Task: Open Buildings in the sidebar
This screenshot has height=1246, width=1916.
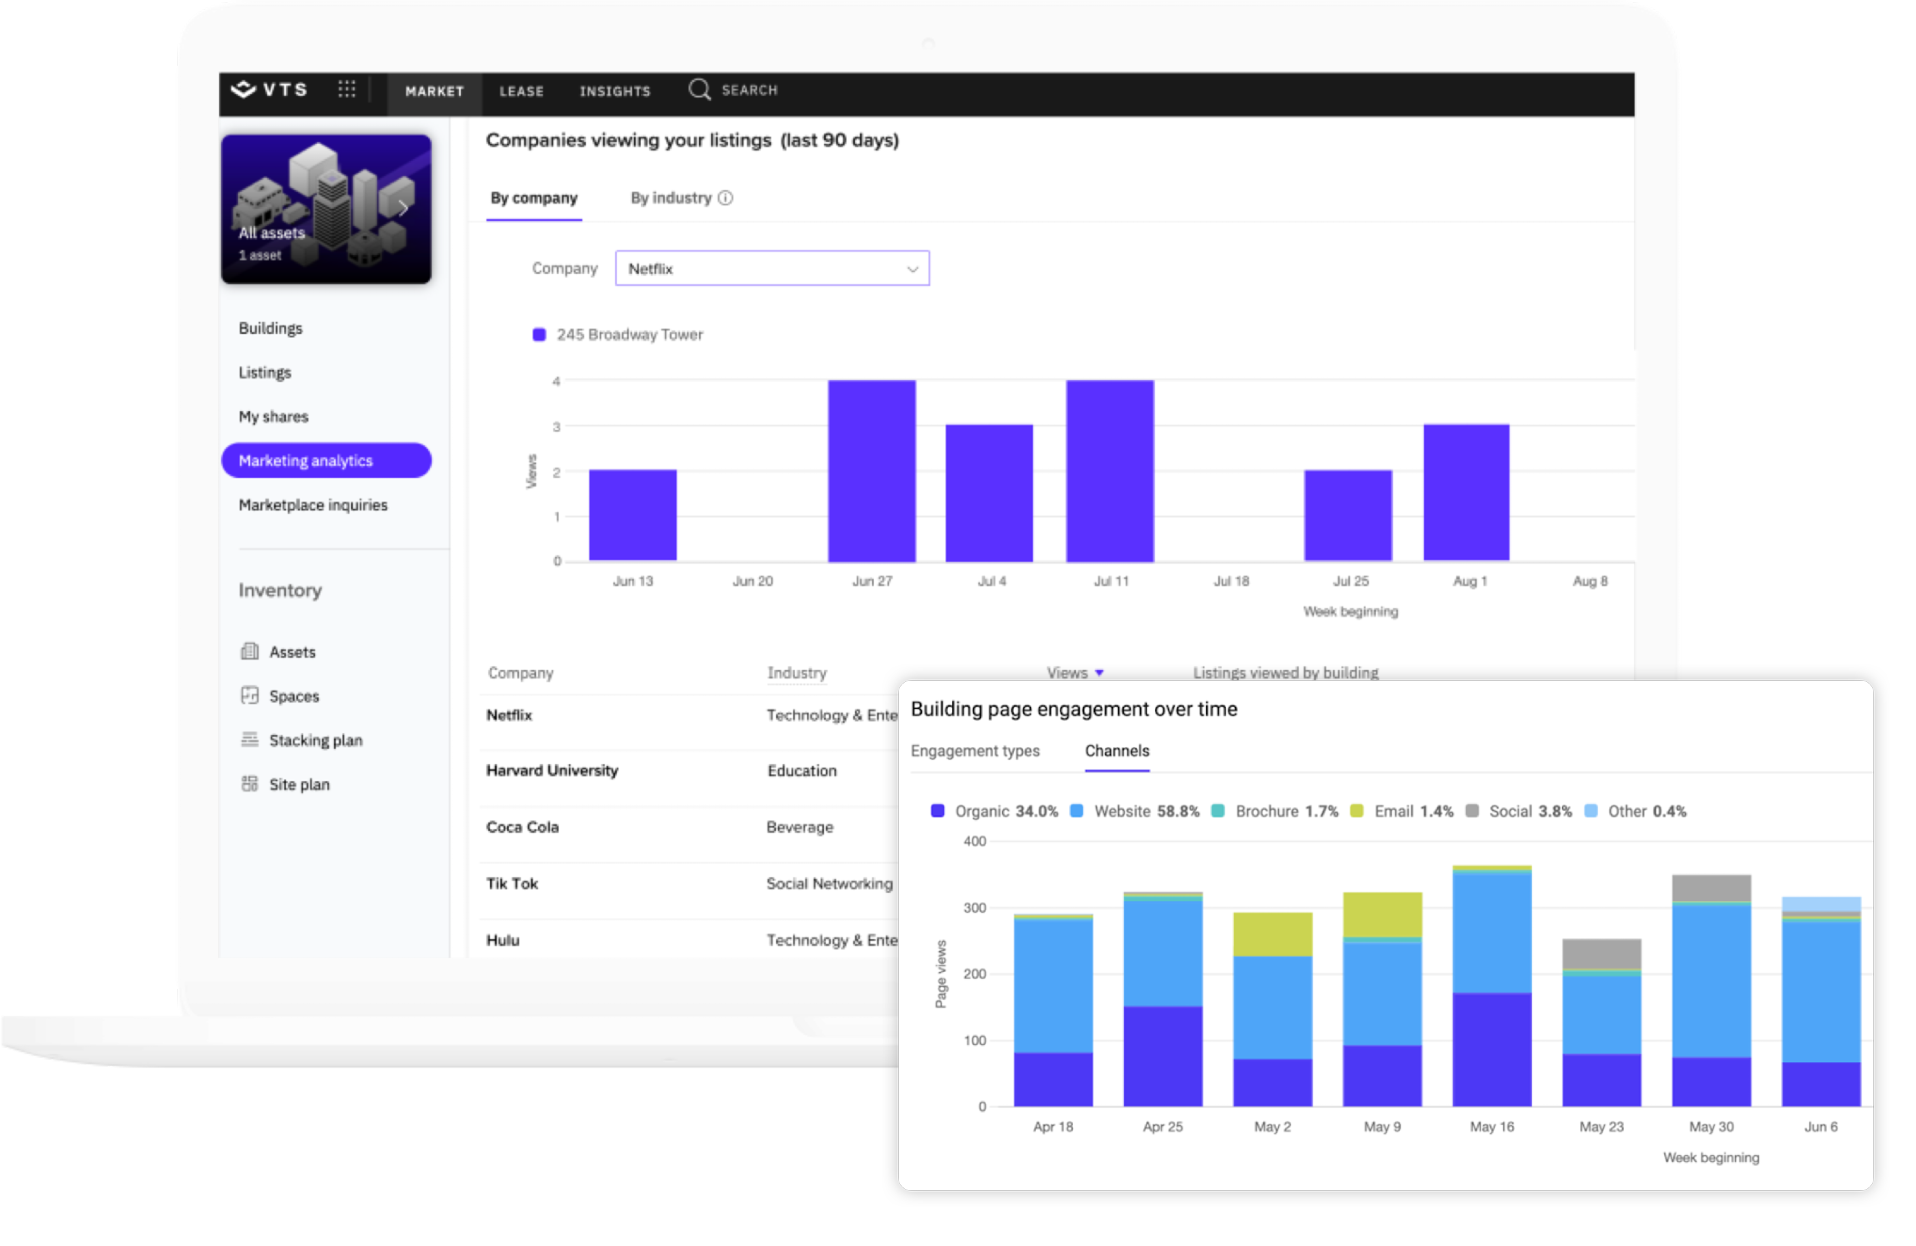Action: click(270, 328)
